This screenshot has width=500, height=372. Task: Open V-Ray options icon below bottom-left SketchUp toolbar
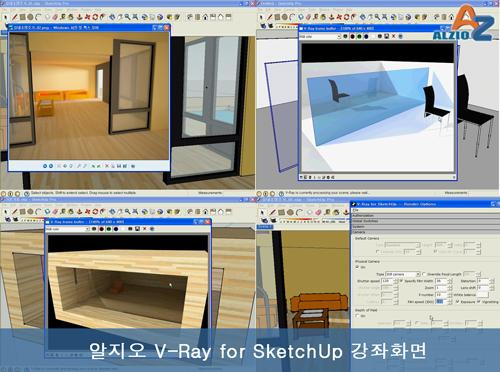(x=7, y=220)
